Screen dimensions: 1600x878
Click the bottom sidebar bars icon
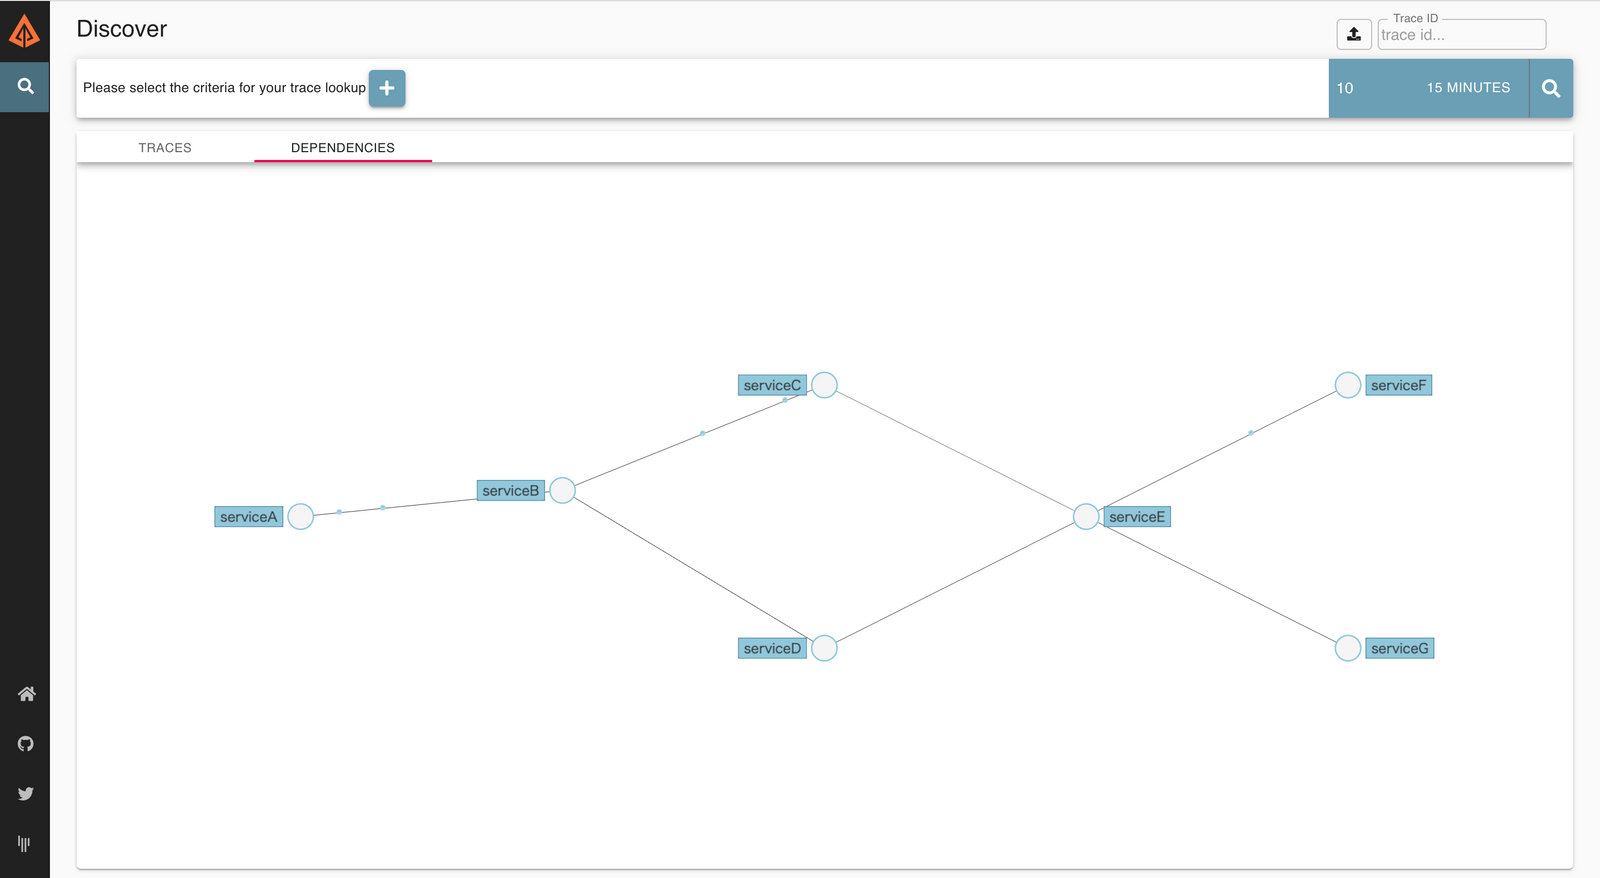[24, 844]
